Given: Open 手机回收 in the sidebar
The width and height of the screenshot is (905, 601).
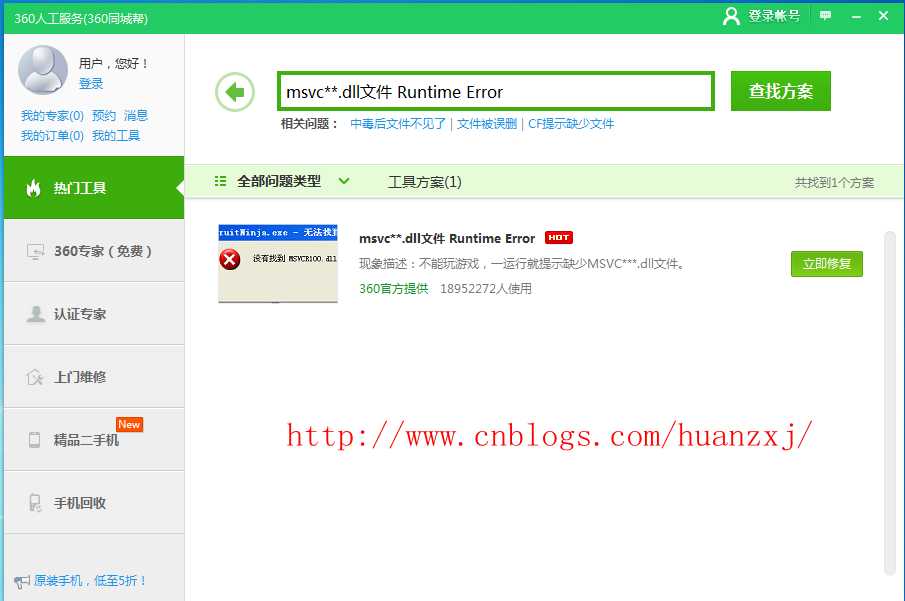Looking at the screenshot, I should [x=94, y=503].
